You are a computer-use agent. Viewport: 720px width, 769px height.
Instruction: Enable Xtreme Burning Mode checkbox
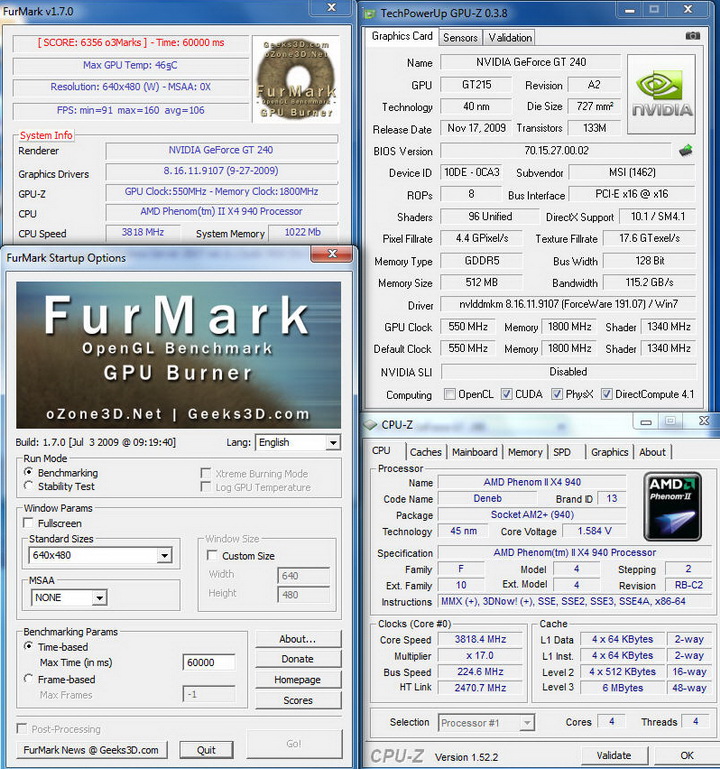pyautogui.click(x=206, y=473)
